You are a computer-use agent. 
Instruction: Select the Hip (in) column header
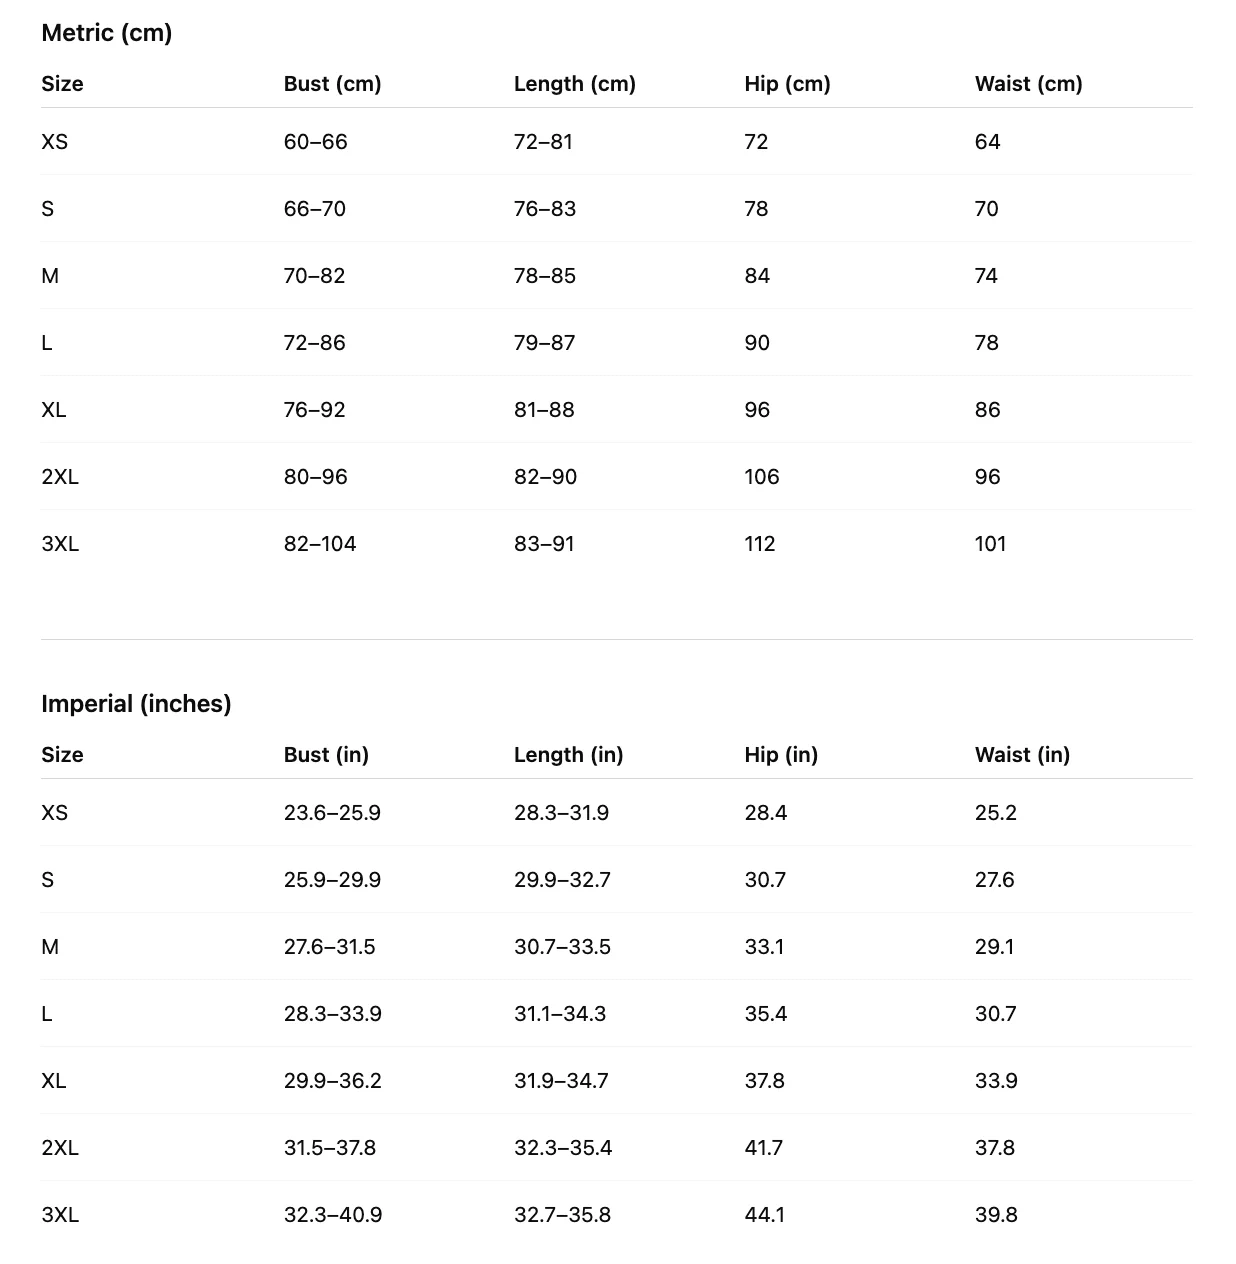(x=781, y=755)
